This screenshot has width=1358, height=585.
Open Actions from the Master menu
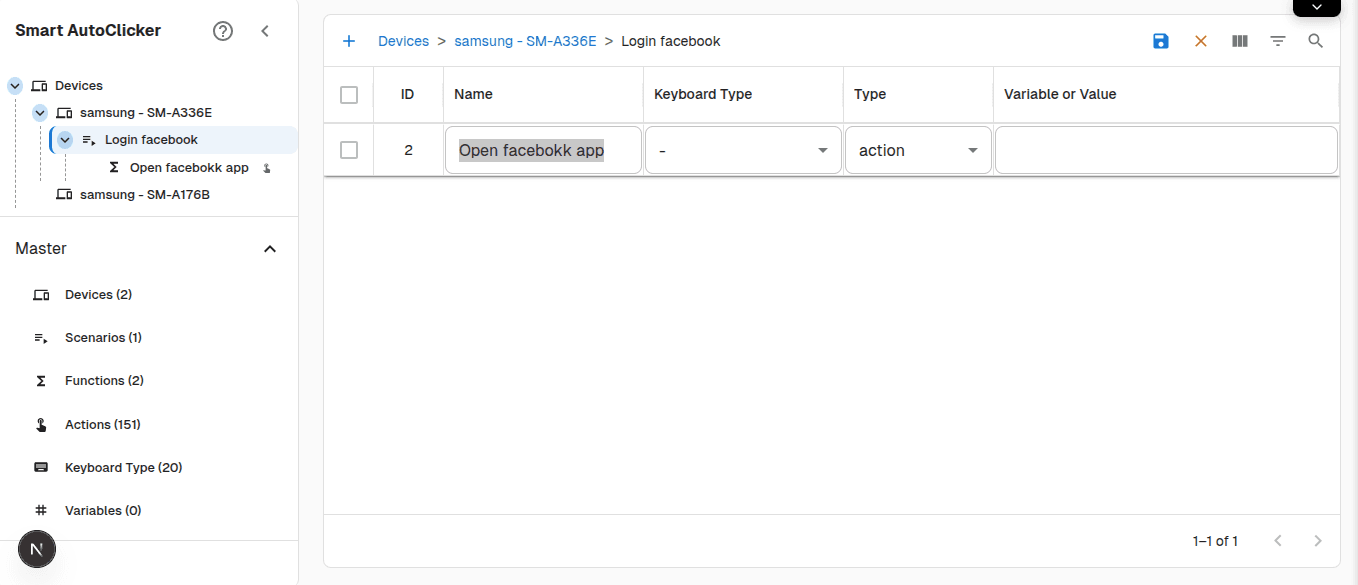[x=101, y=424]
